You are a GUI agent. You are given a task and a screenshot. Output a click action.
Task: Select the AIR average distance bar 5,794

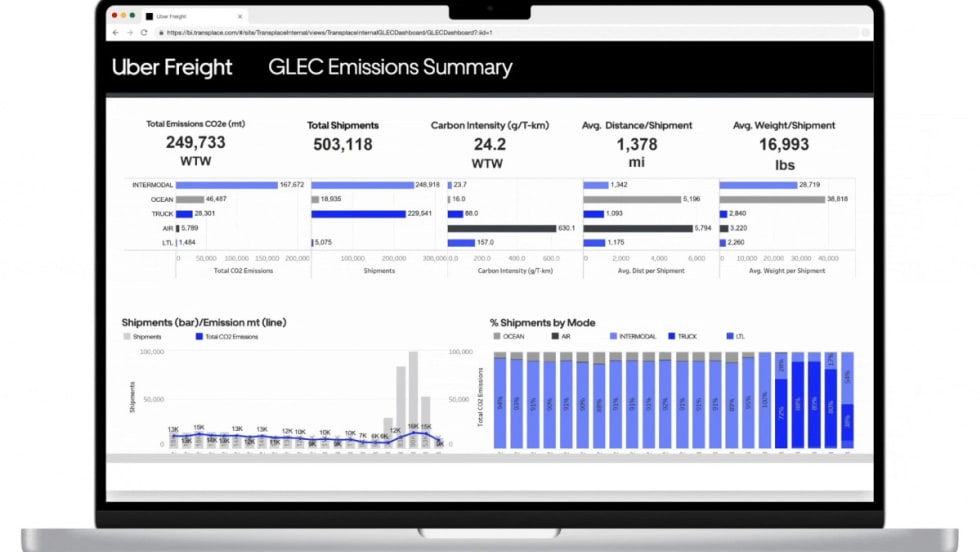[637, 228]
